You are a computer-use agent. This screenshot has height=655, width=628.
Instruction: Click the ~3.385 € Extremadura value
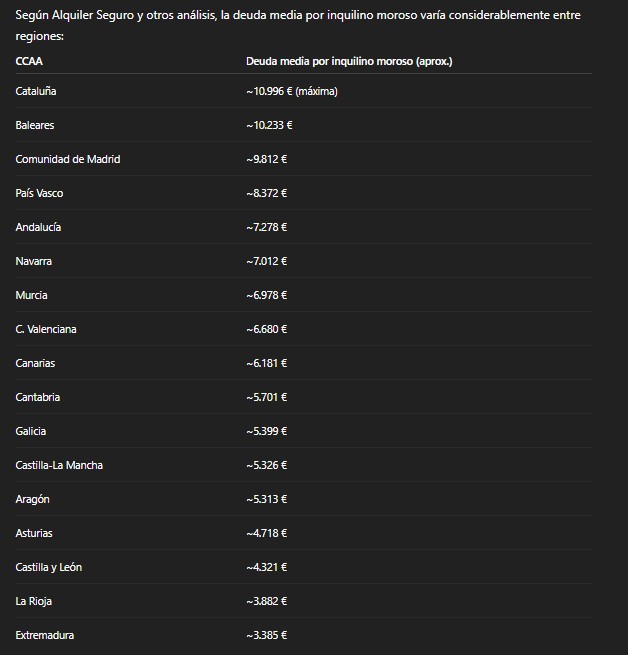click(x=267, y=635)
